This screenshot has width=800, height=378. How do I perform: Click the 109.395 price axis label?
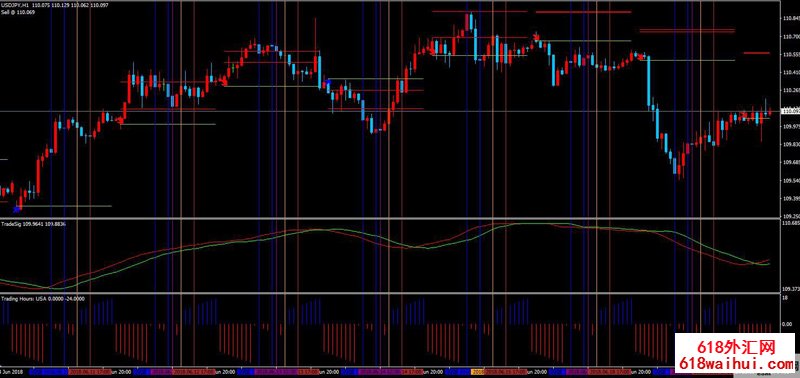pos(790,199)
